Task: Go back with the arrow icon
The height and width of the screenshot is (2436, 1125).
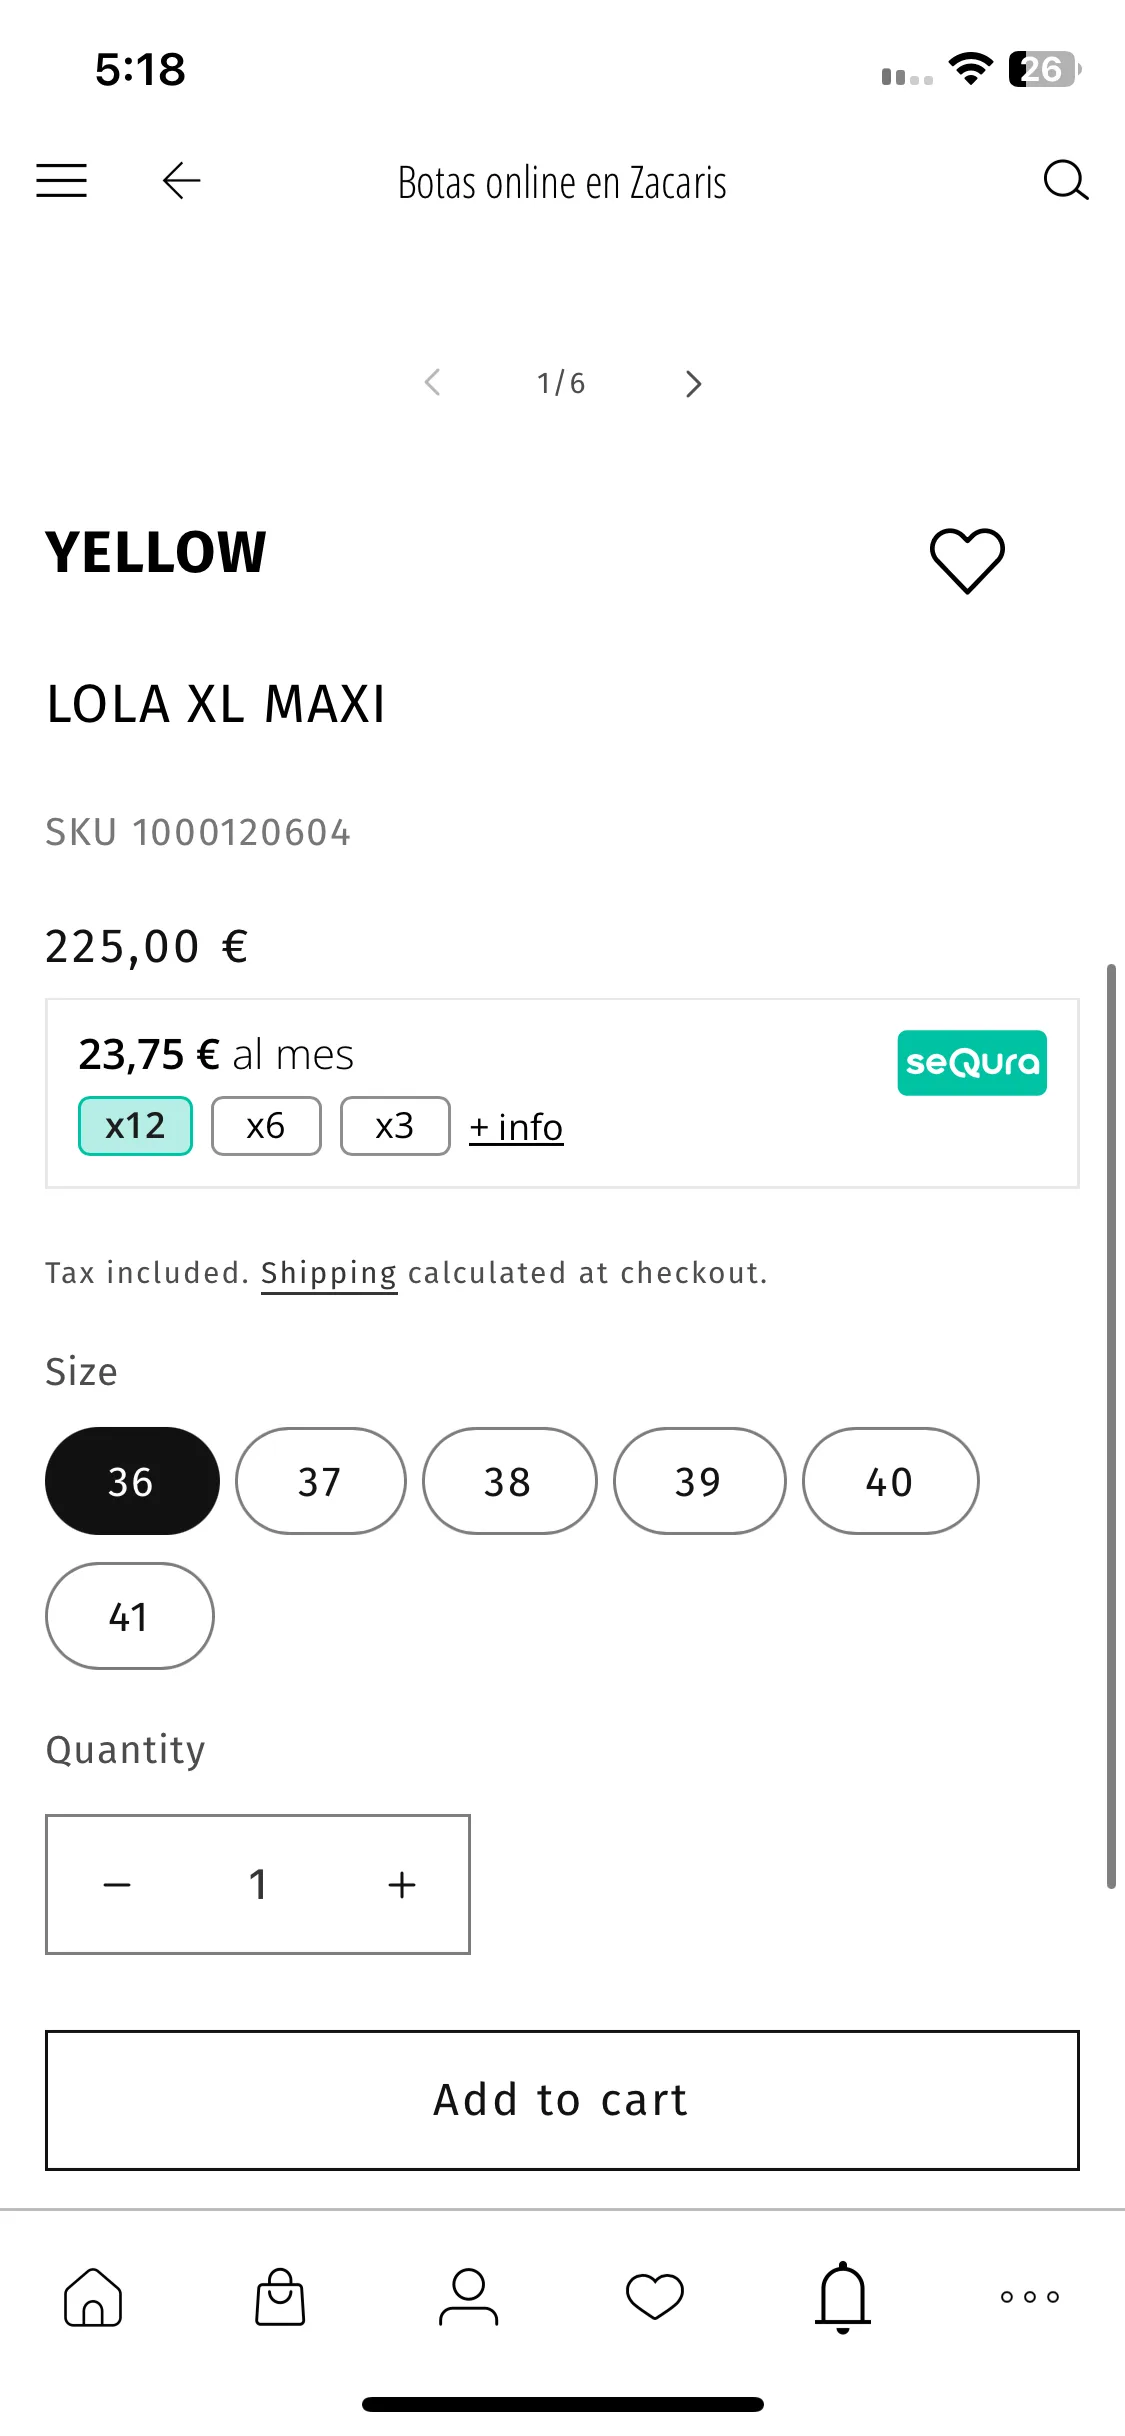Action: coord(182,181)
